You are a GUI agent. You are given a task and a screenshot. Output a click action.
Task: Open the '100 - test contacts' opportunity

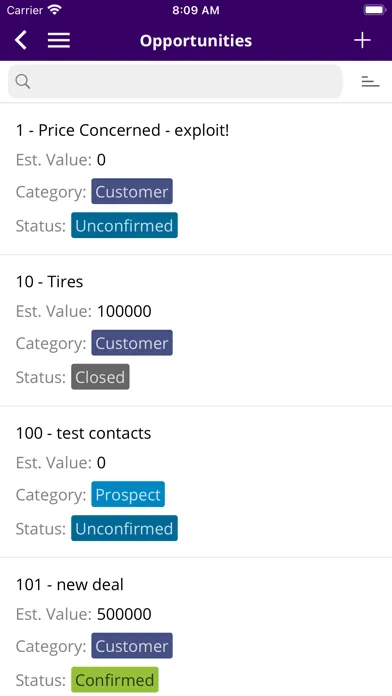[196, 482]
